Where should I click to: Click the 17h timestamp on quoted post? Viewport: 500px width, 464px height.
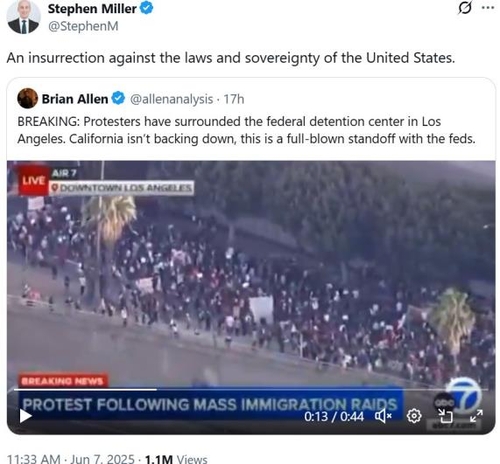point(234,99)
